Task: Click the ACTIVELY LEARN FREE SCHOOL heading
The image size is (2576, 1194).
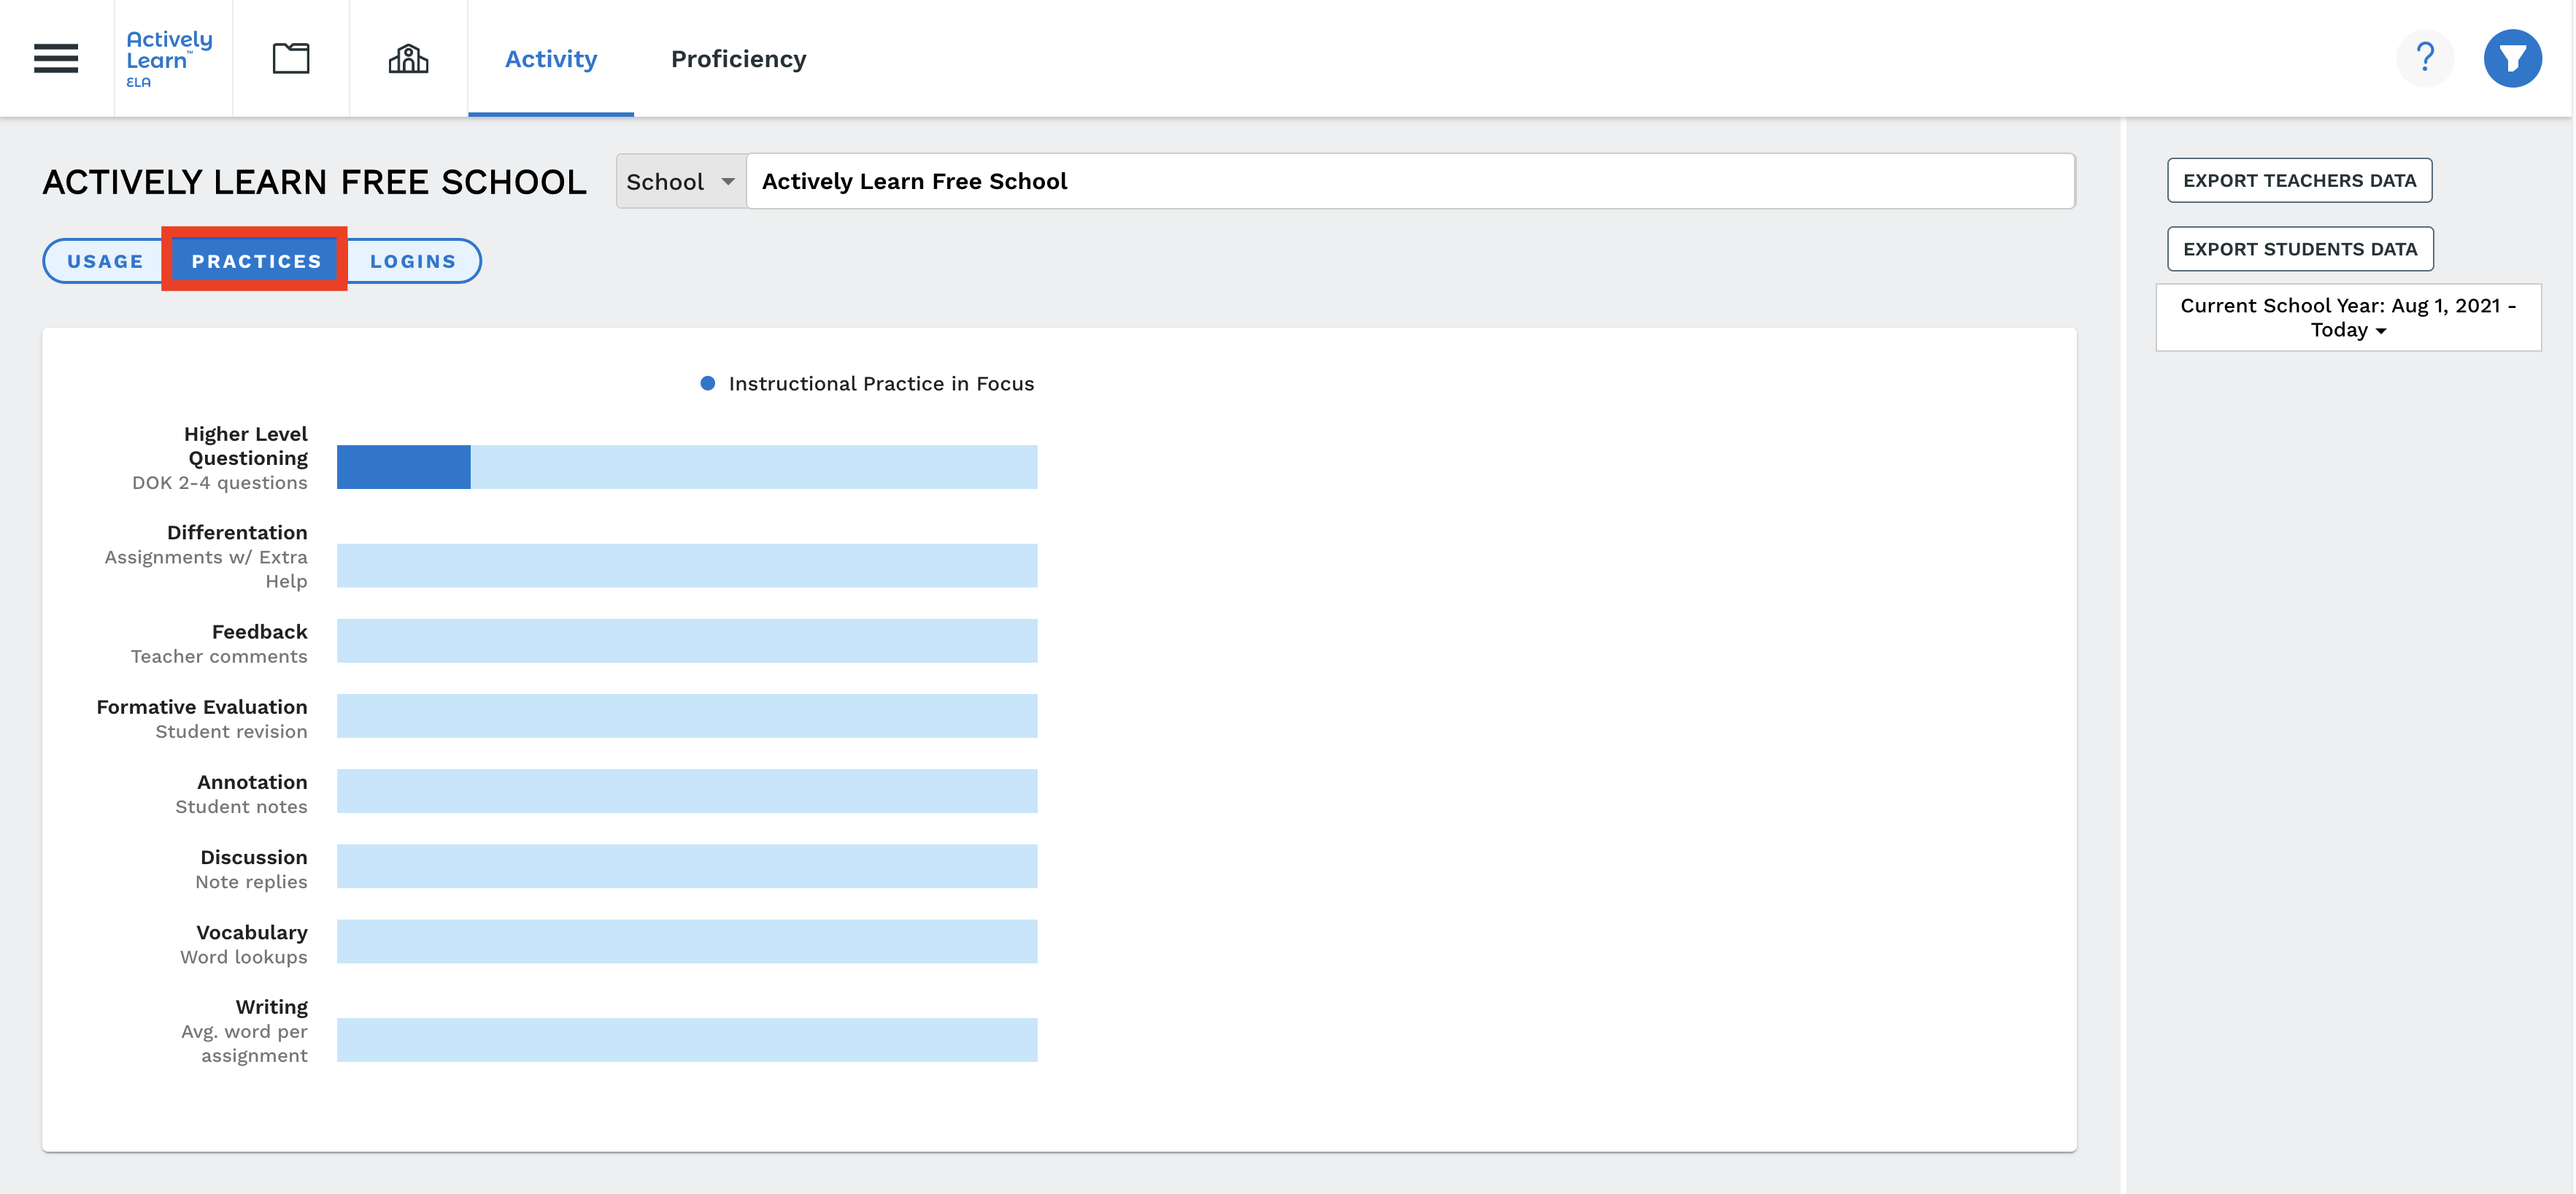Action: click(314, 182)
